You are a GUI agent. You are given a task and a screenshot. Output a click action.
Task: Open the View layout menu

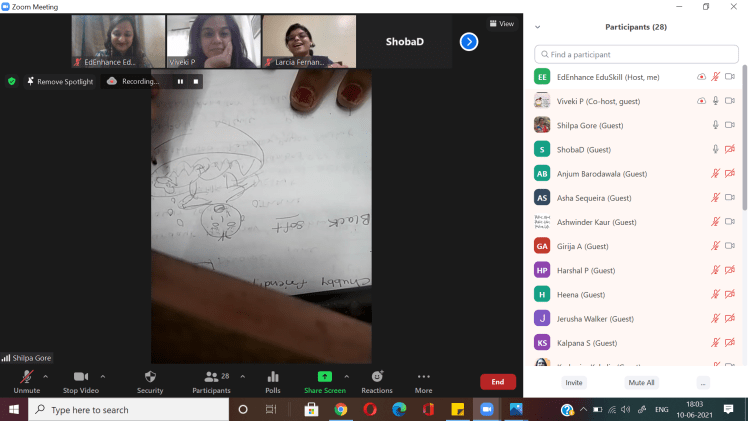[x=502, y=24]
